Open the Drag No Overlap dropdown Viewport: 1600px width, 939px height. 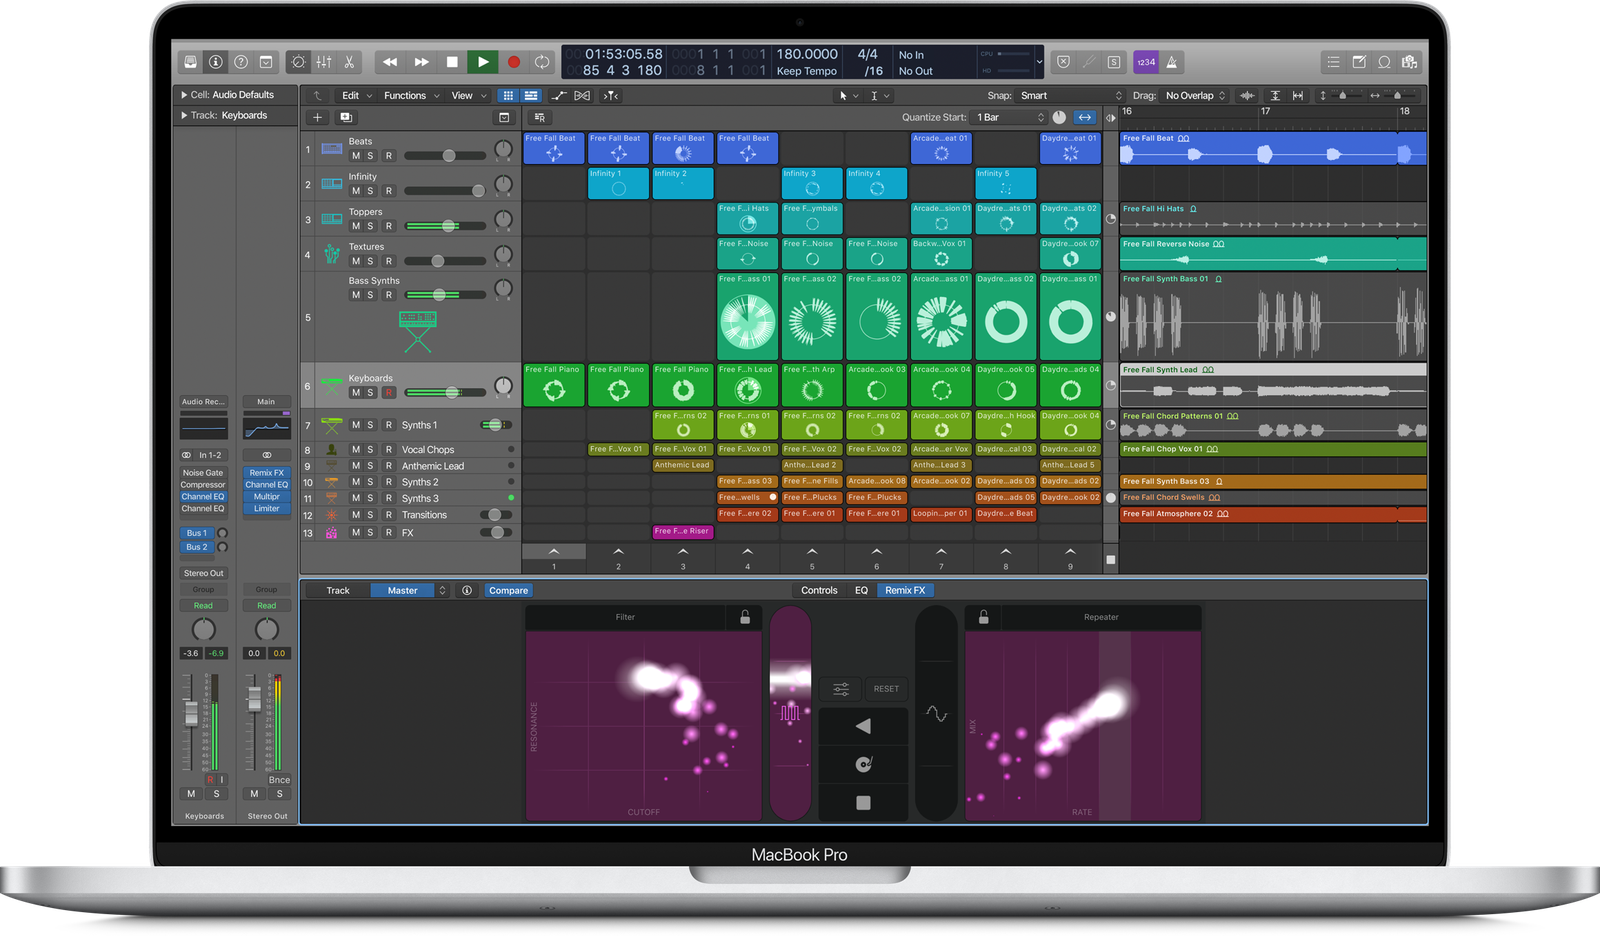[x=1195, y=96]
